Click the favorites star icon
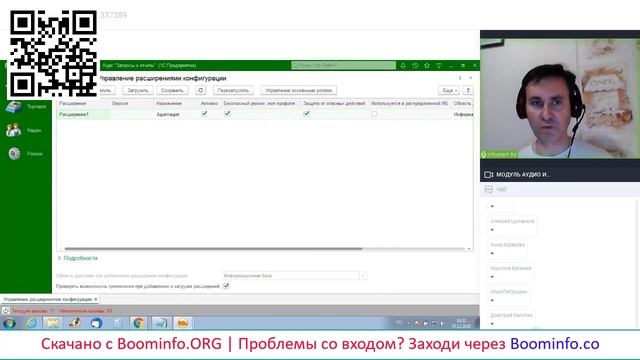Viewport: 640px width, 360px height. click(x=427, y=65)
